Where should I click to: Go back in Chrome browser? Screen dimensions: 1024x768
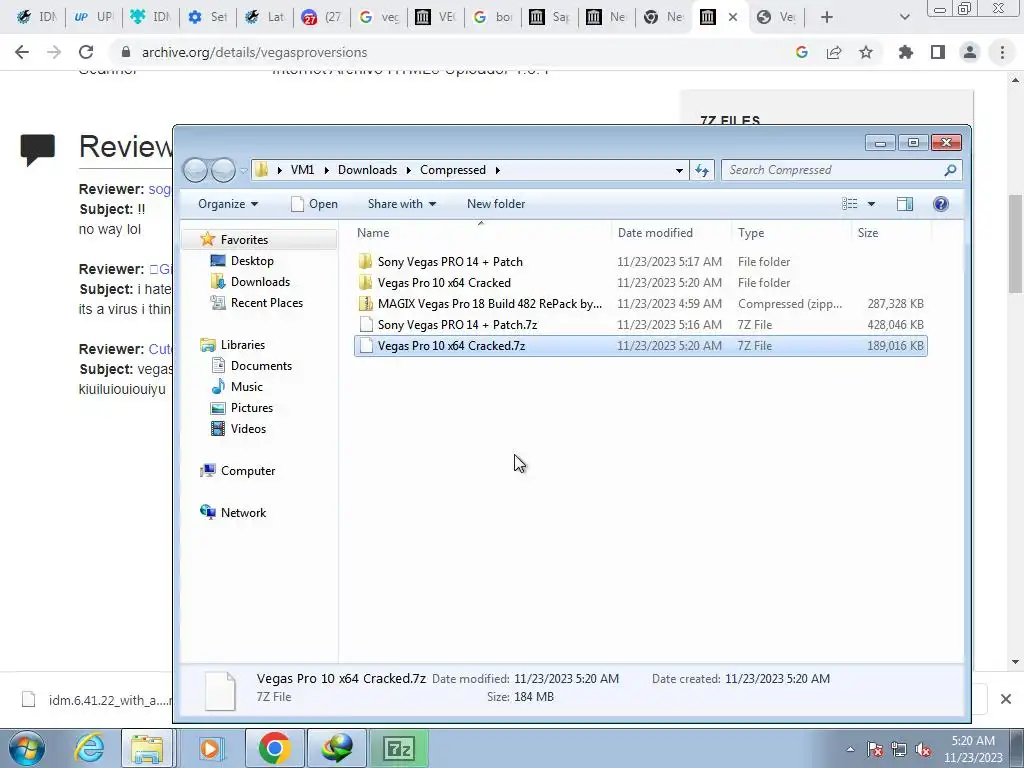22,52
